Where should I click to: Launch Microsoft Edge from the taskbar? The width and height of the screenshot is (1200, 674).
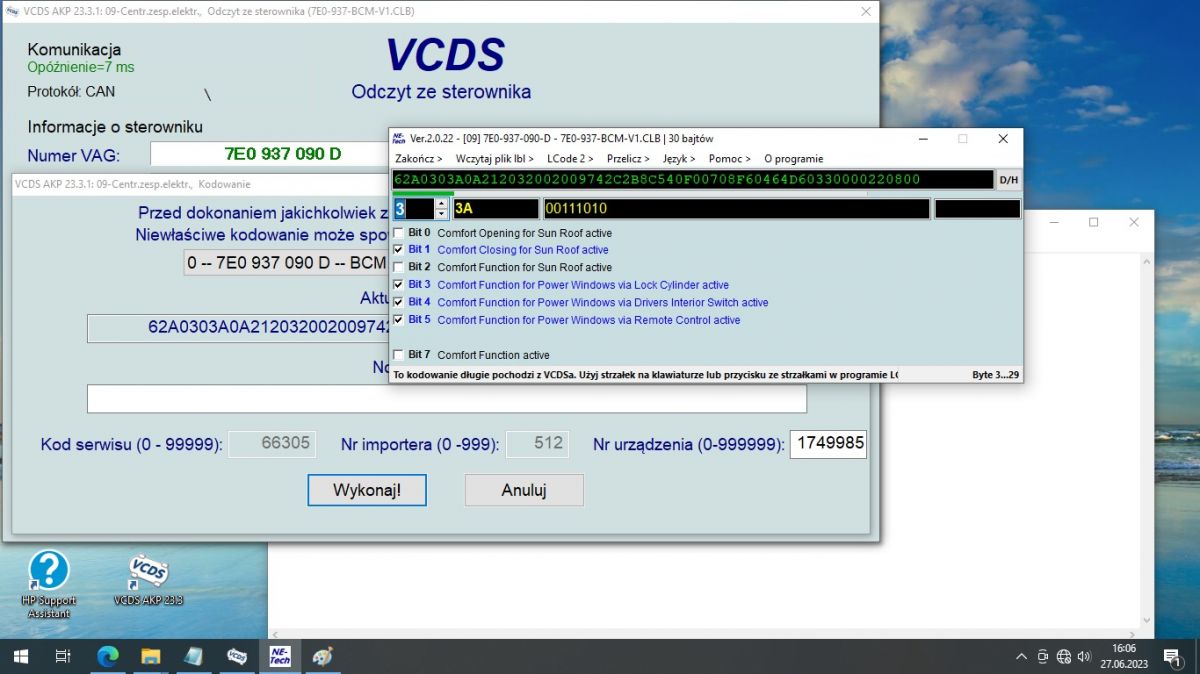pos(107,656)
